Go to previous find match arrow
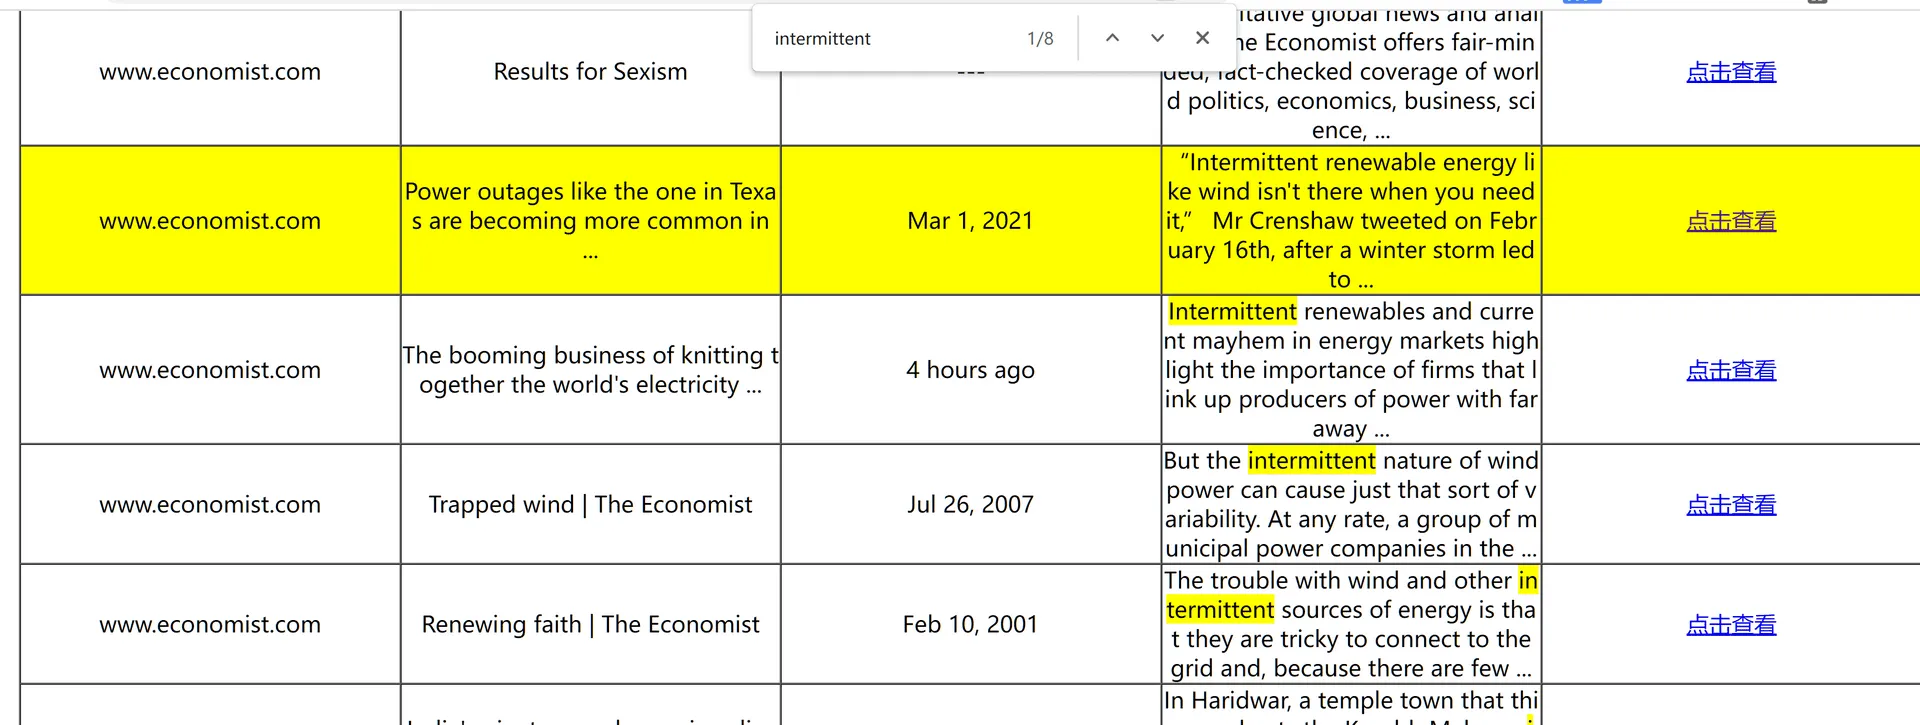The image size is (1920, 725). 1112,38
